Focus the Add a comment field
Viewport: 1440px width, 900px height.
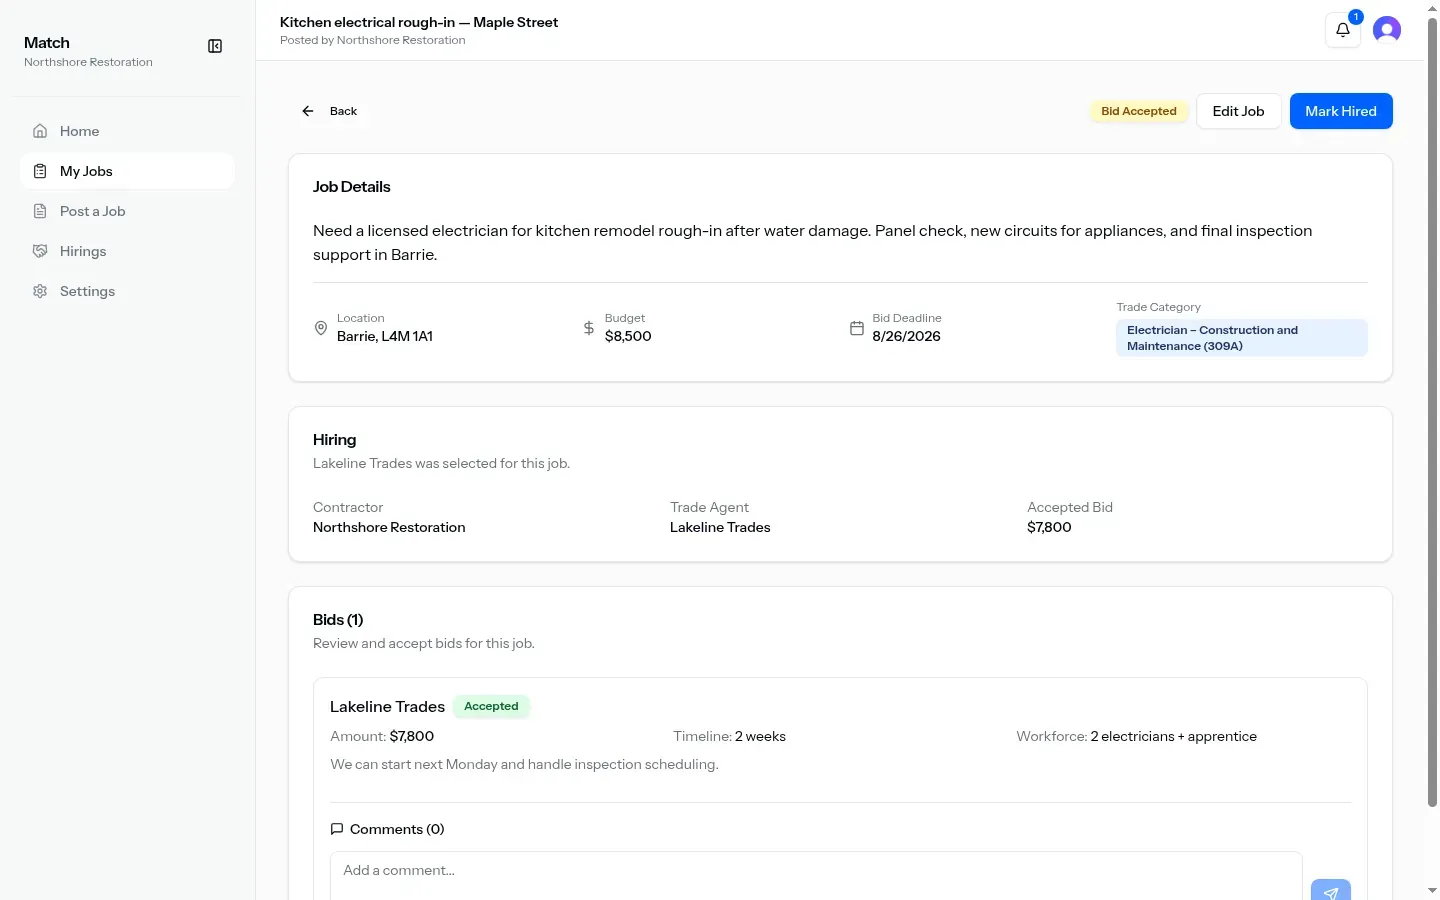[816, 876]
